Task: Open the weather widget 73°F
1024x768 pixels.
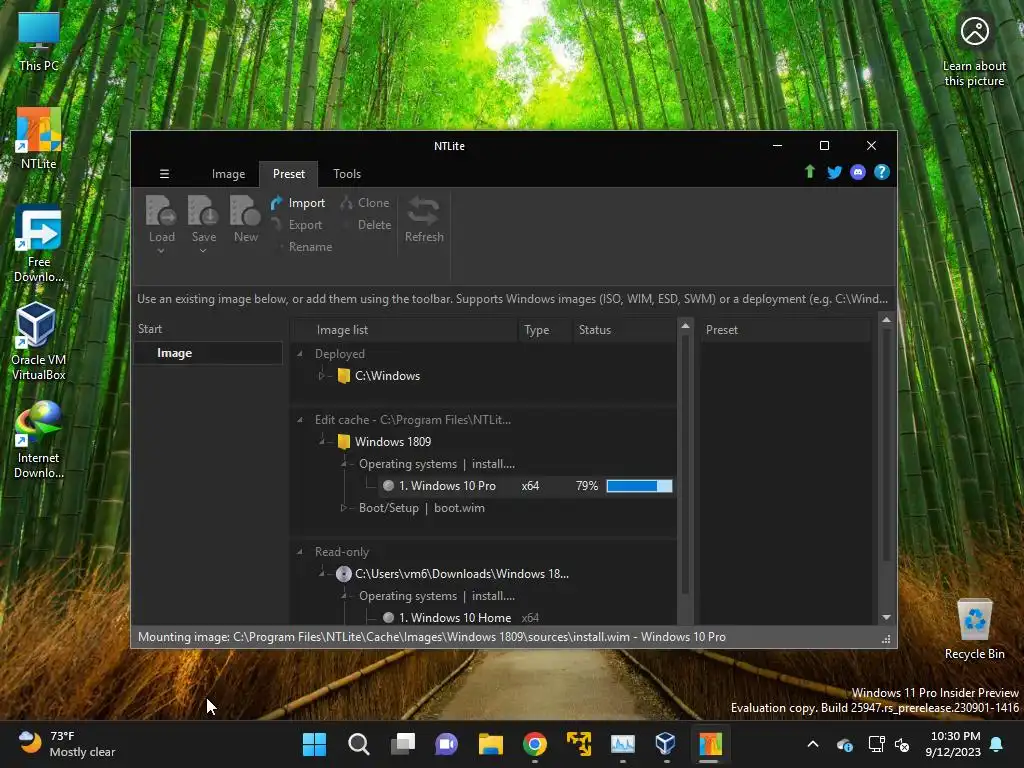Action: tap(67, 744)
